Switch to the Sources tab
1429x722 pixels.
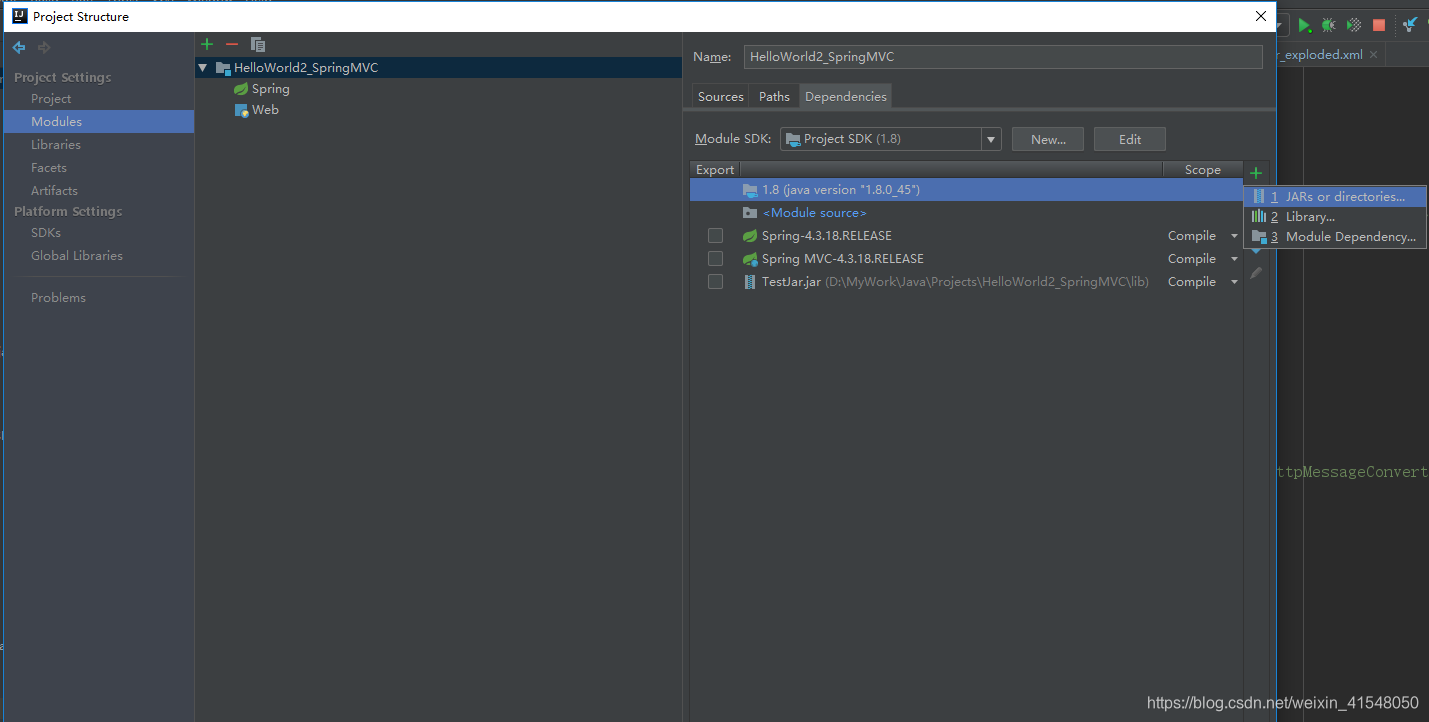pos(721,96)
